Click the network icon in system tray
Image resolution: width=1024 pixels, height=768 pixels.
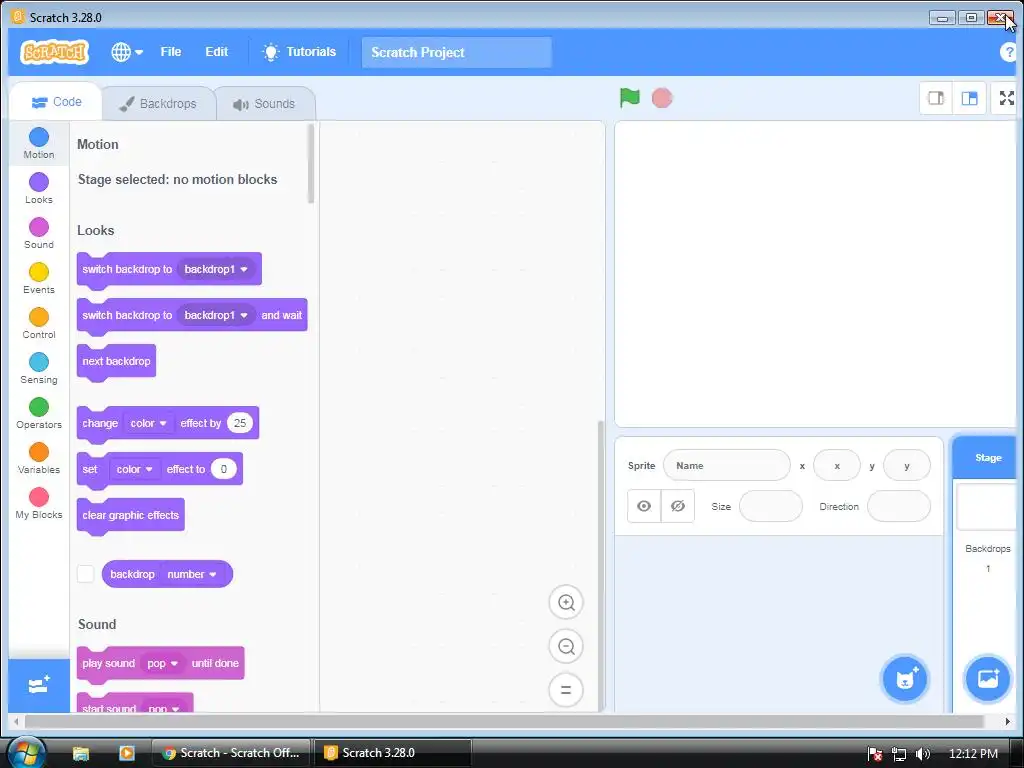[899, 754]
